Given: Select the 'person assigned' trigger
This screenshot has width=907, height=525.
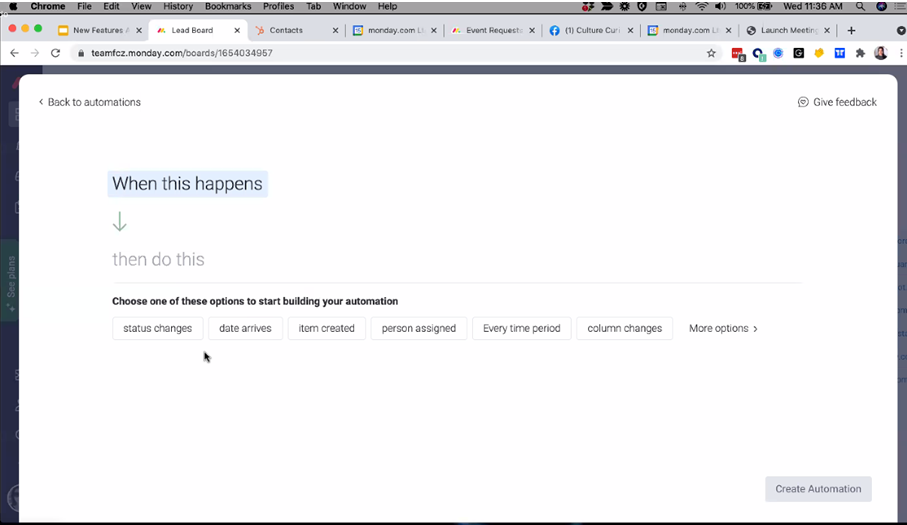Looking at the screenshot, I should [418, 328].
